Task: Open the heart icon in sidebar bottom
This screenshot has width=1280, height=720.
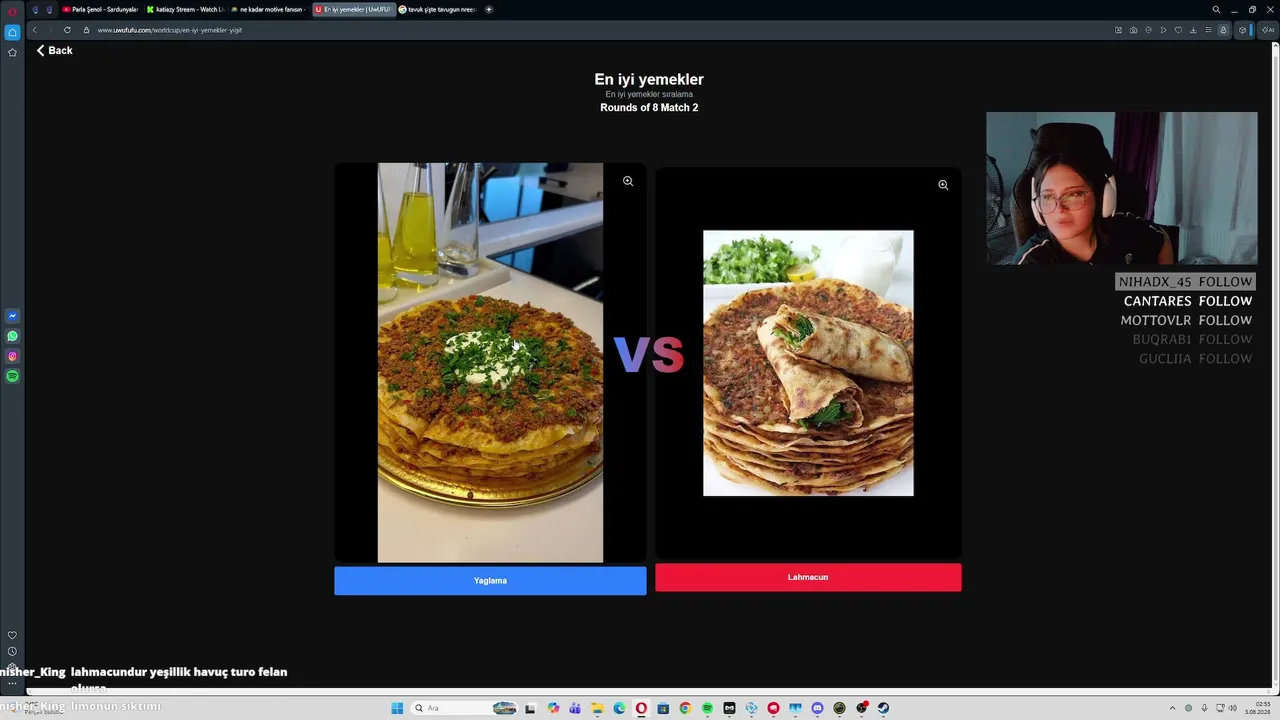Action: point(12,635)
